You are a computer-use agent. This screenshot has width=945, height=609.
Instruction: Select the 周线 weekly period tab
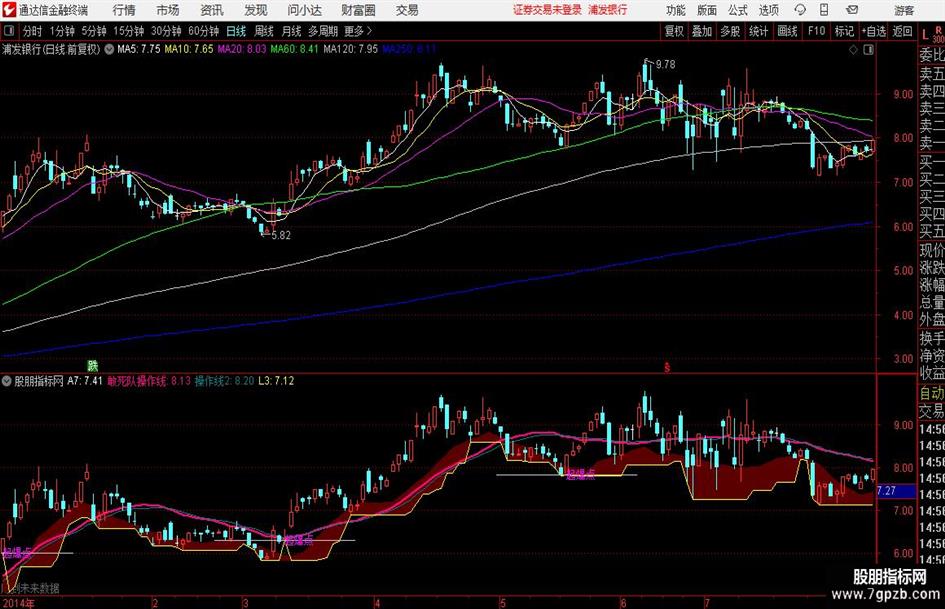[264, 31]
